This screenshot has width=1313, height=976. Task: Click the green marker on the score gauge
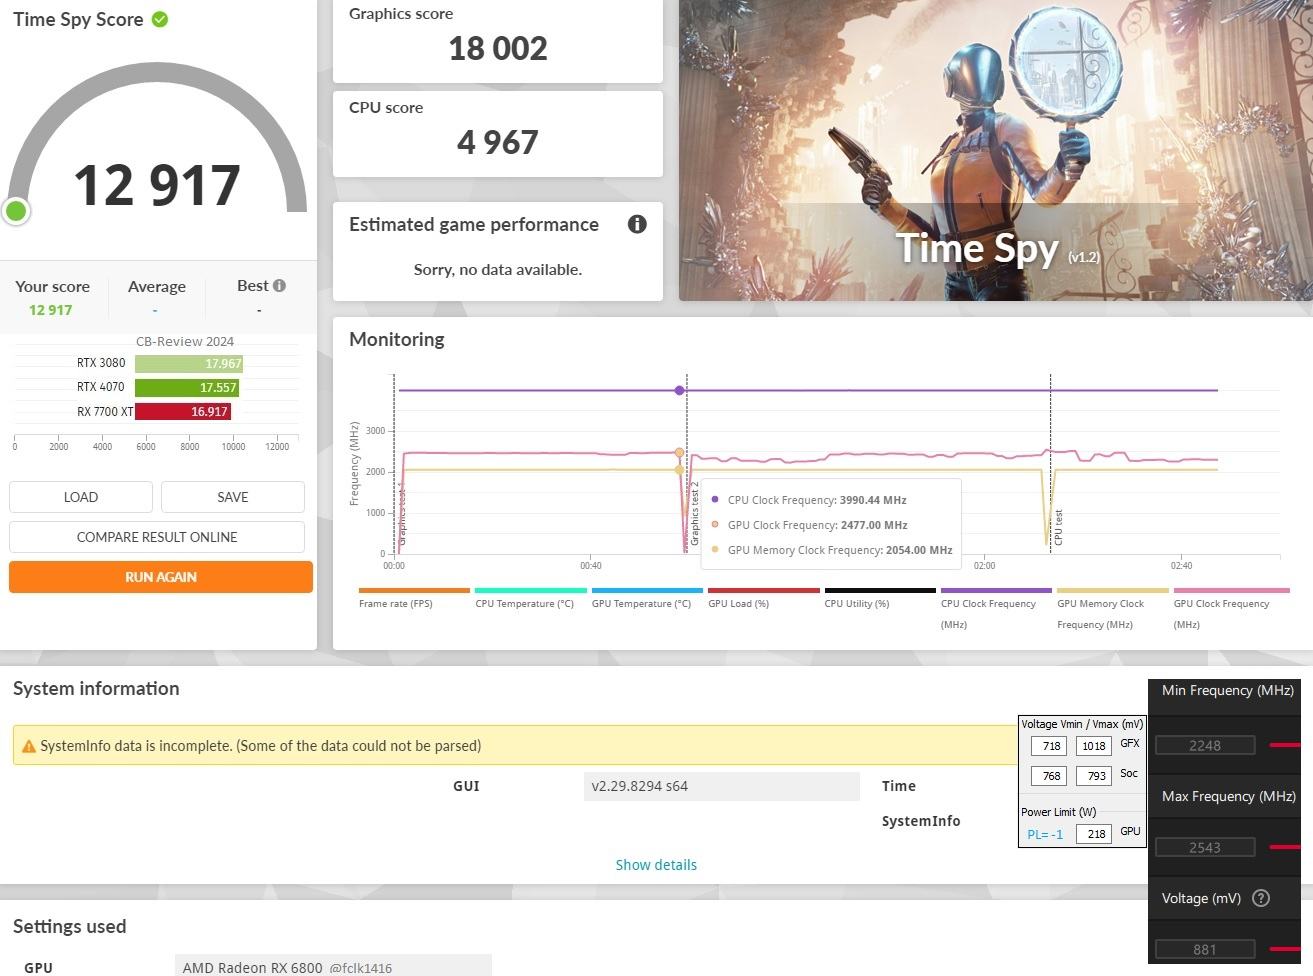16,211
